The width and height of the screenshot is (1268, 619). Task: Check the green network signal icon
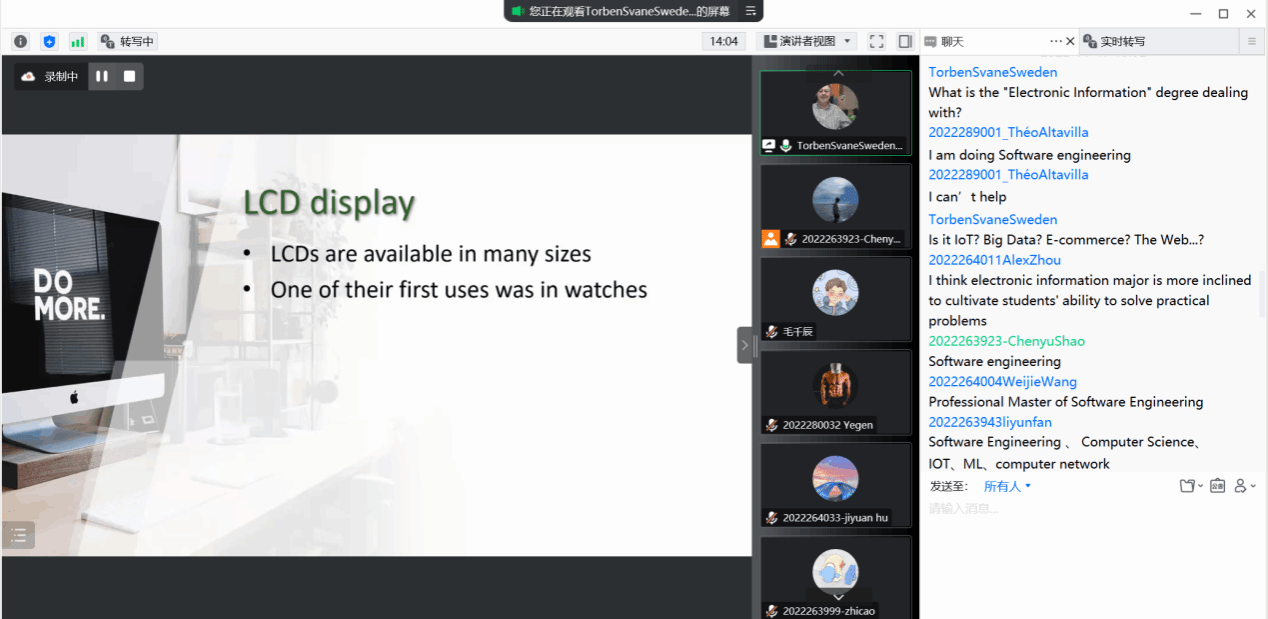point(77,42)
